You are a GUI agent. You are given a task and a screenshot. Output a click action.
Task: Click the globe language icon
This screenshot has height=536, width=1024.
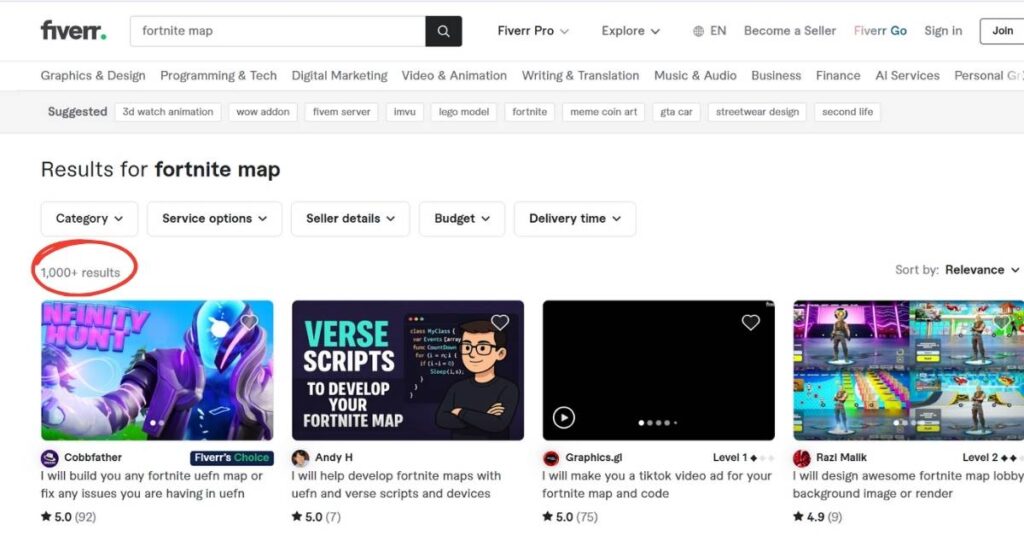[699, 31]
